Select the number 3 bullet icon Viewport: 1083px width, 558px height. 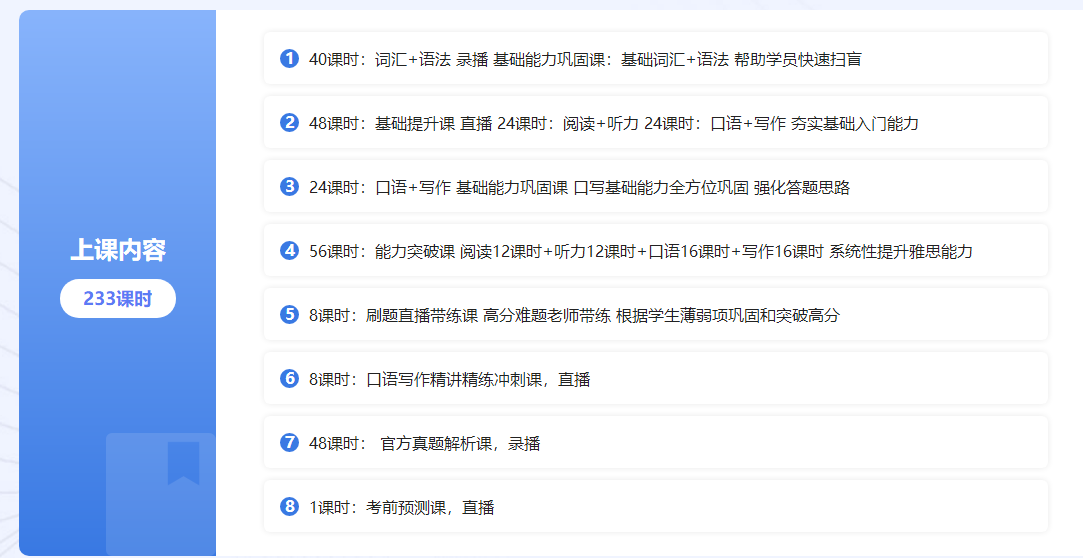pyautogui.click(x=290, y=187)
